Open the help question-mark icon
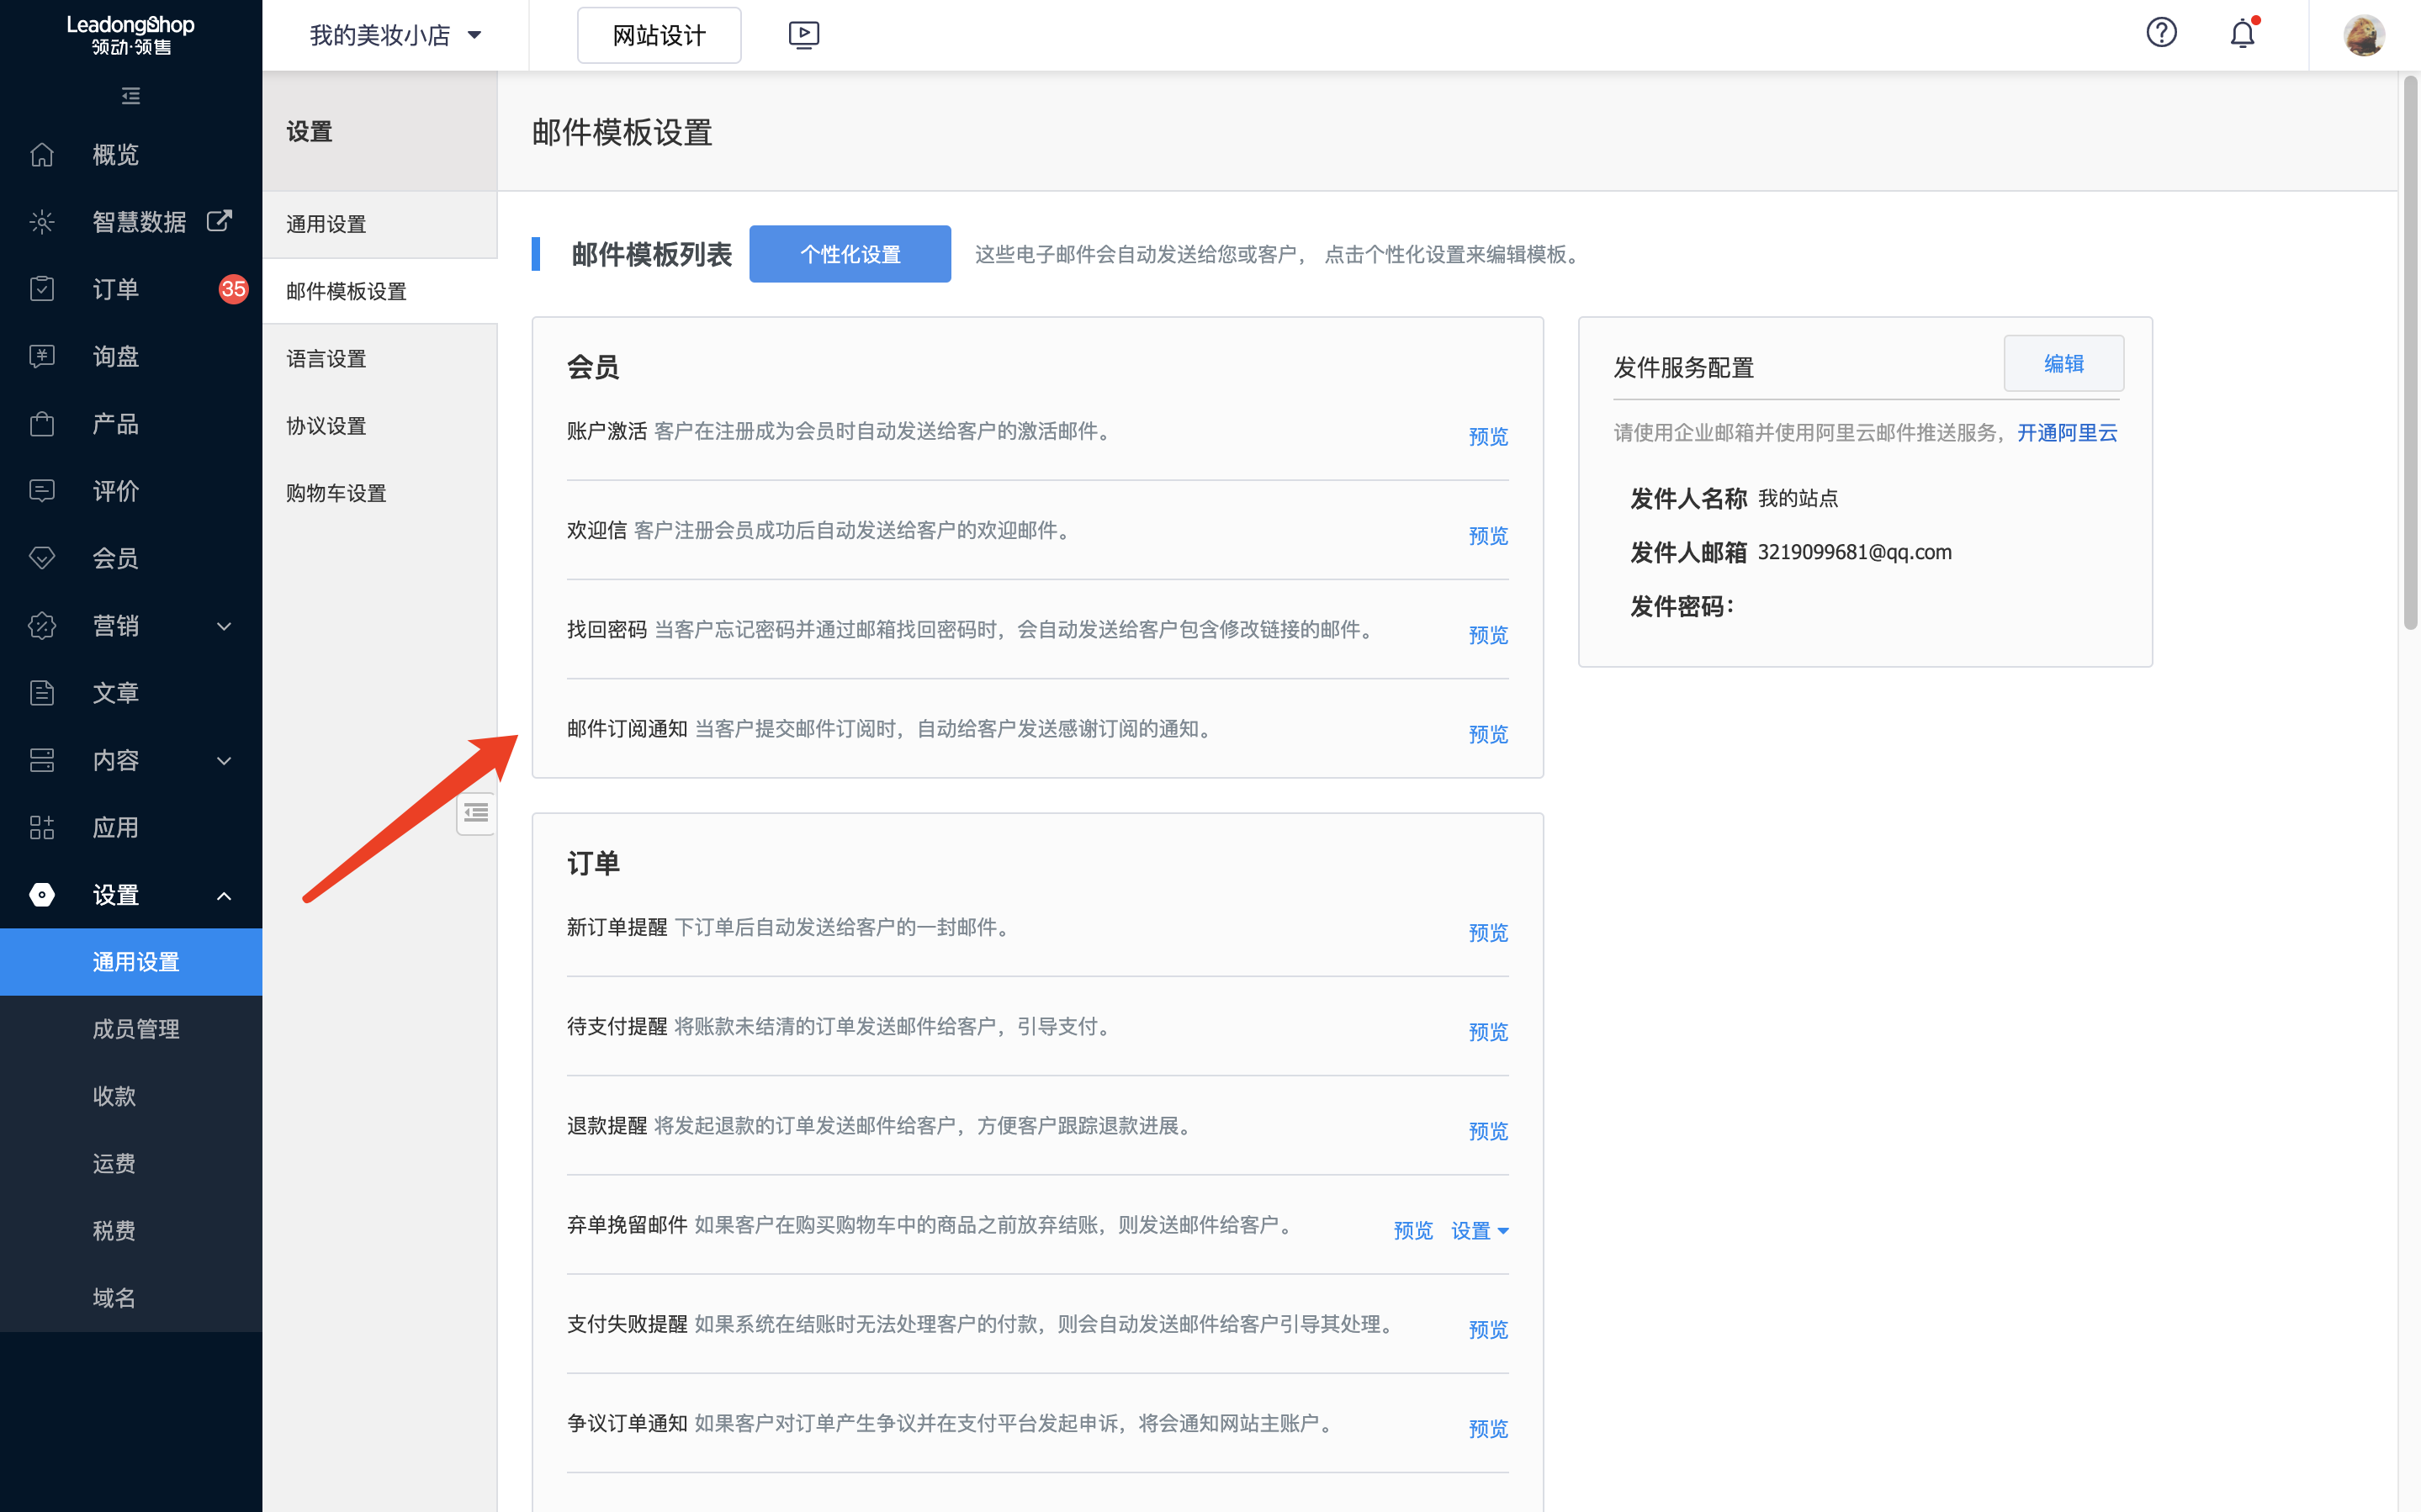The image size is (2421, 1512). 2162,33
